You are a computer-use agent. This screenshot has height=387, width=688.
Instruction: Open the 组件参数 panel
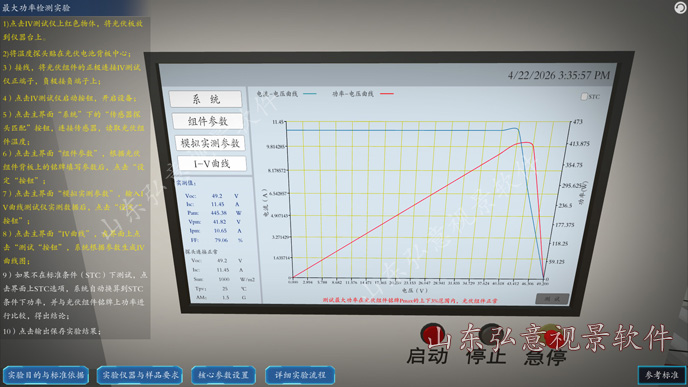(208, 121)
